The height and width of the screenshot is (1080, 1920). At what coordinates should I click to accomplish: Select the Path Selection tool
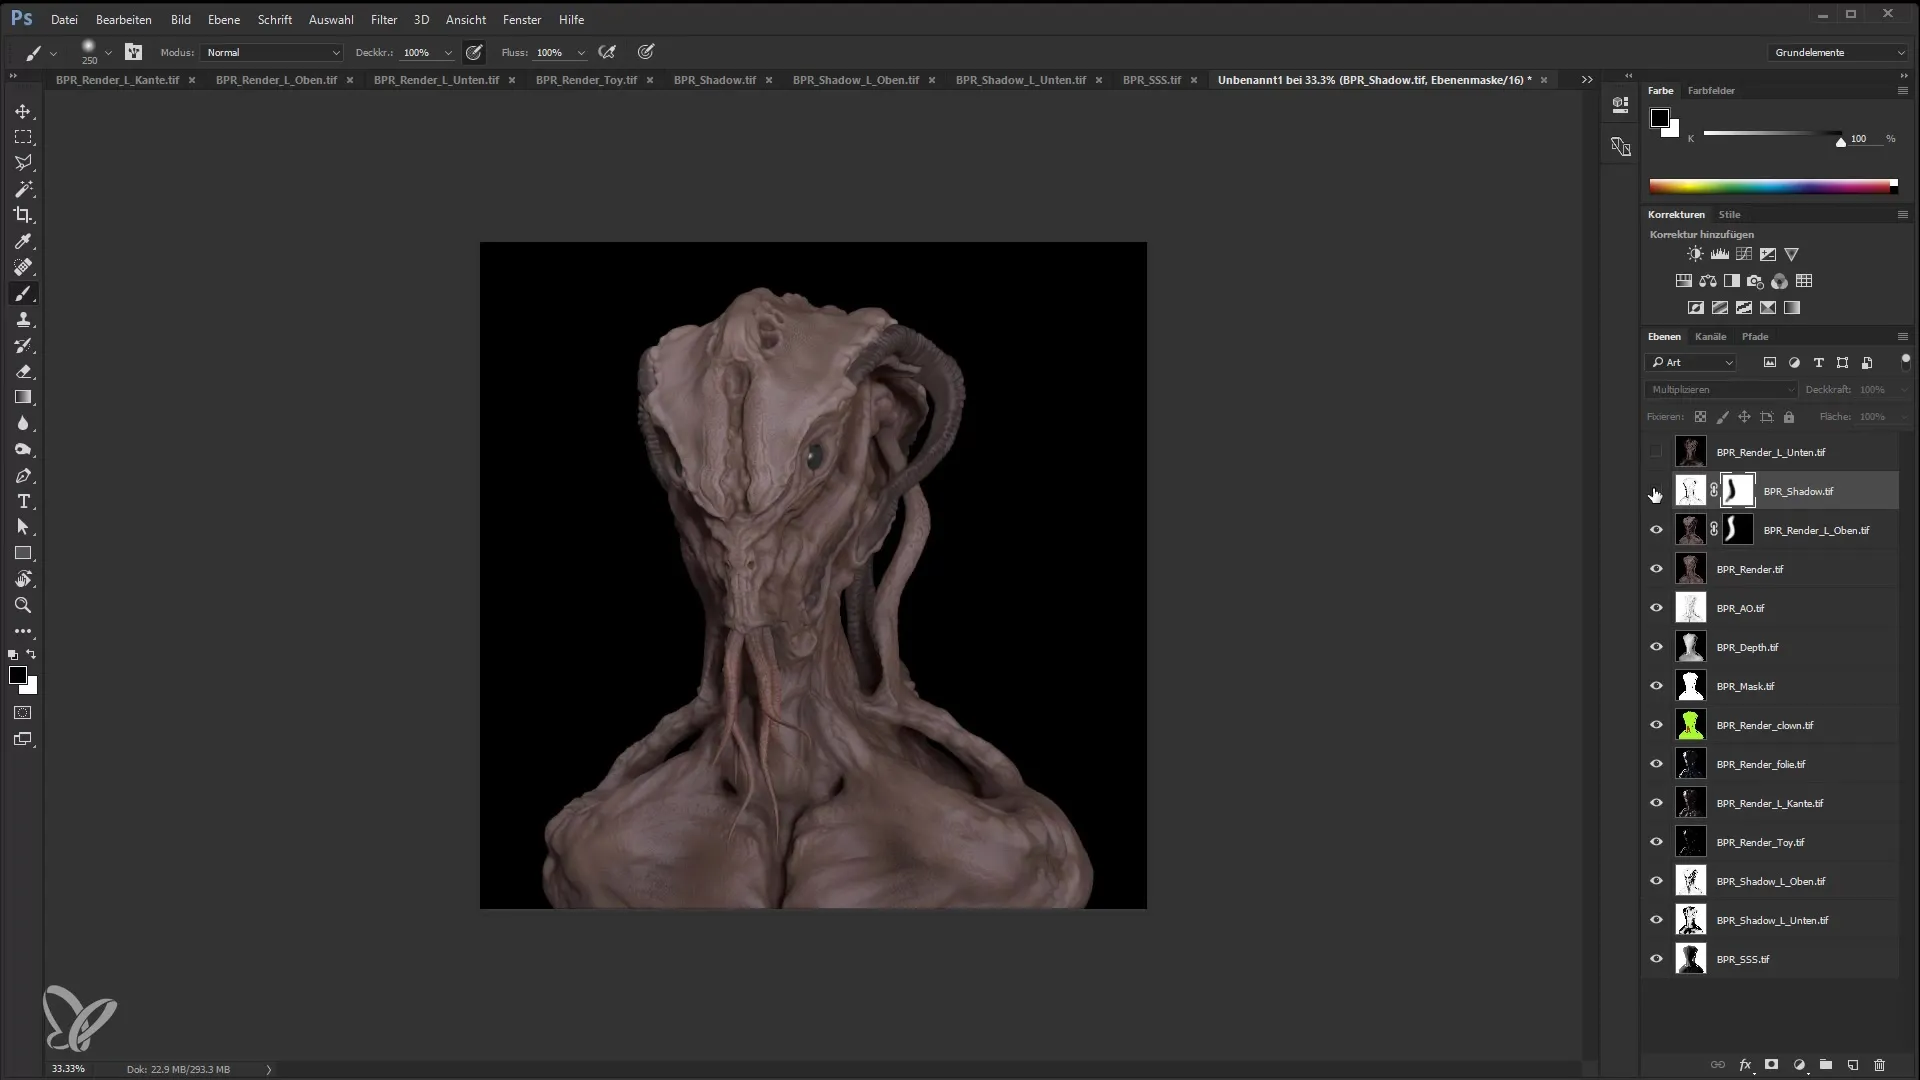(23, 528)
